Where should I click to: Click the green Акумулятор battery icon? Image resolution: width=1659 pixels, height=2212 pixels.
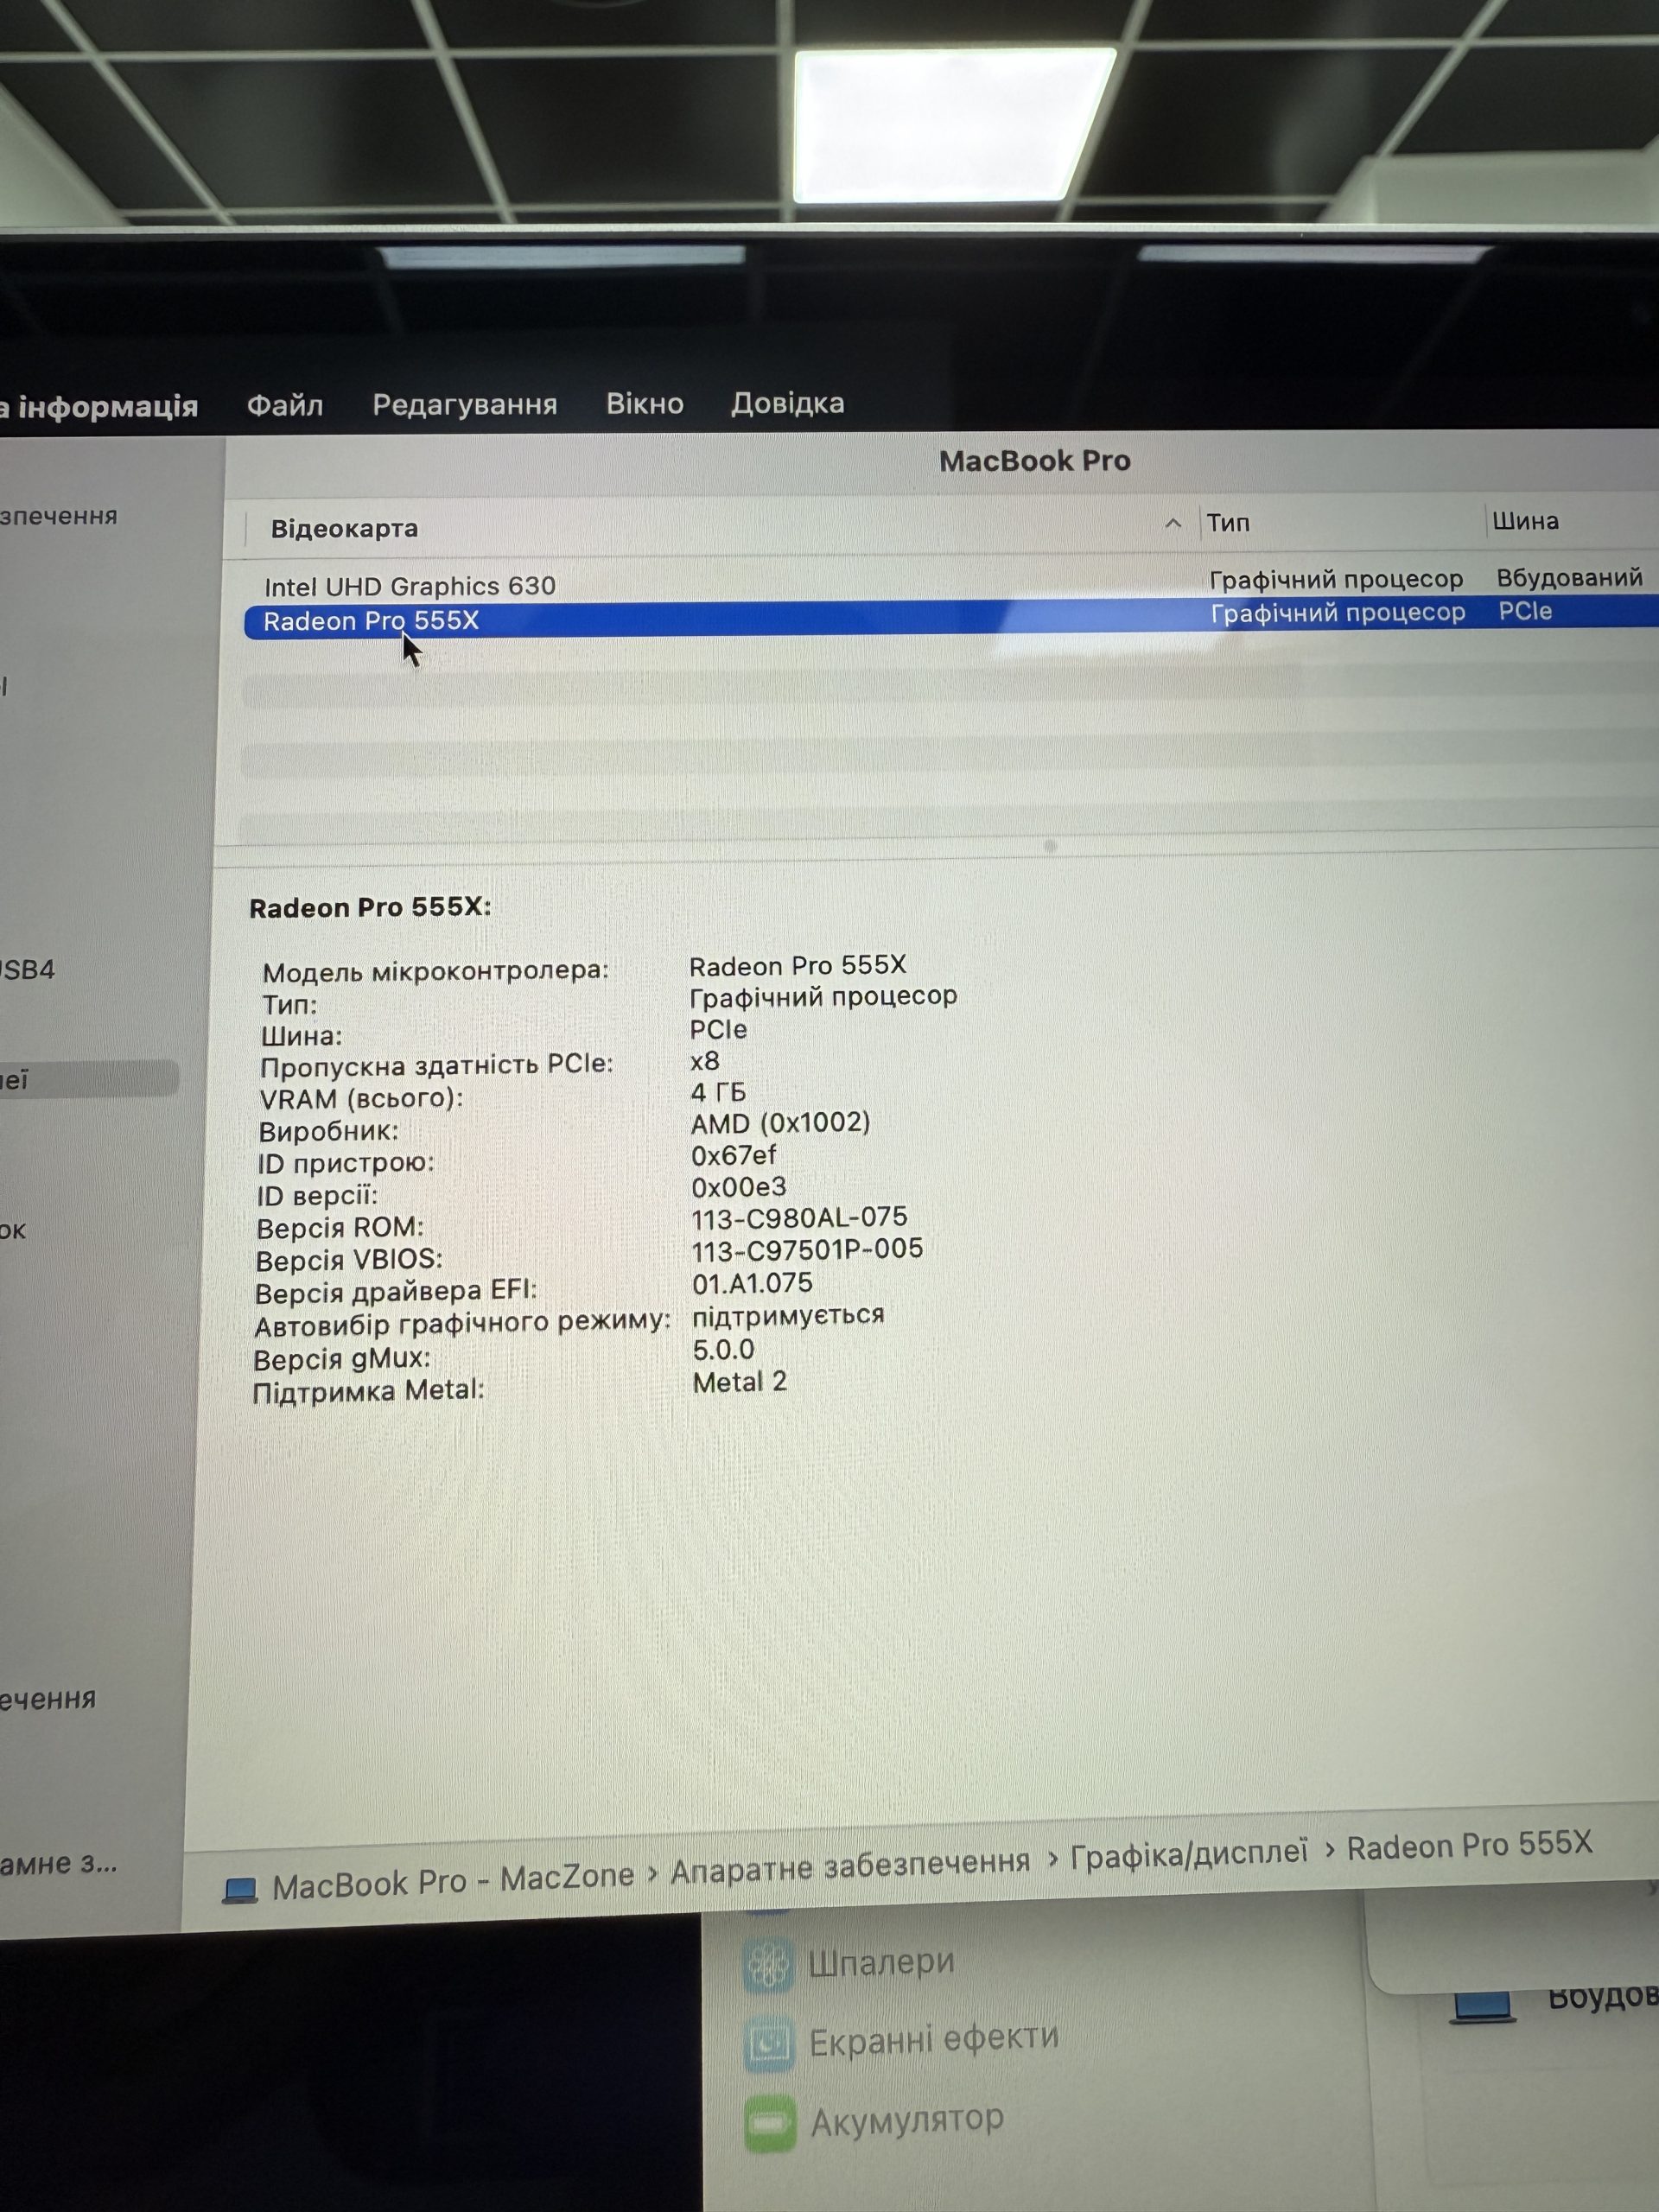pos(770,2123)
